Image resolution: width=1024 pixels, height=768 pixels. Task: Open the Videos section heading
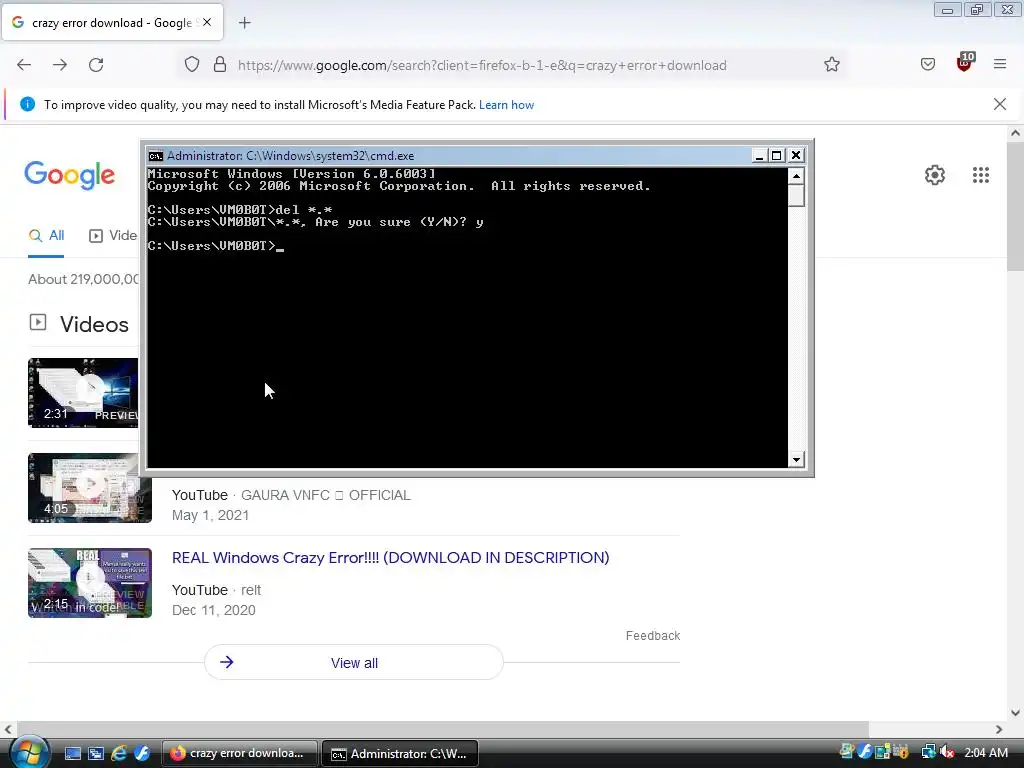[x=94, y=325]
